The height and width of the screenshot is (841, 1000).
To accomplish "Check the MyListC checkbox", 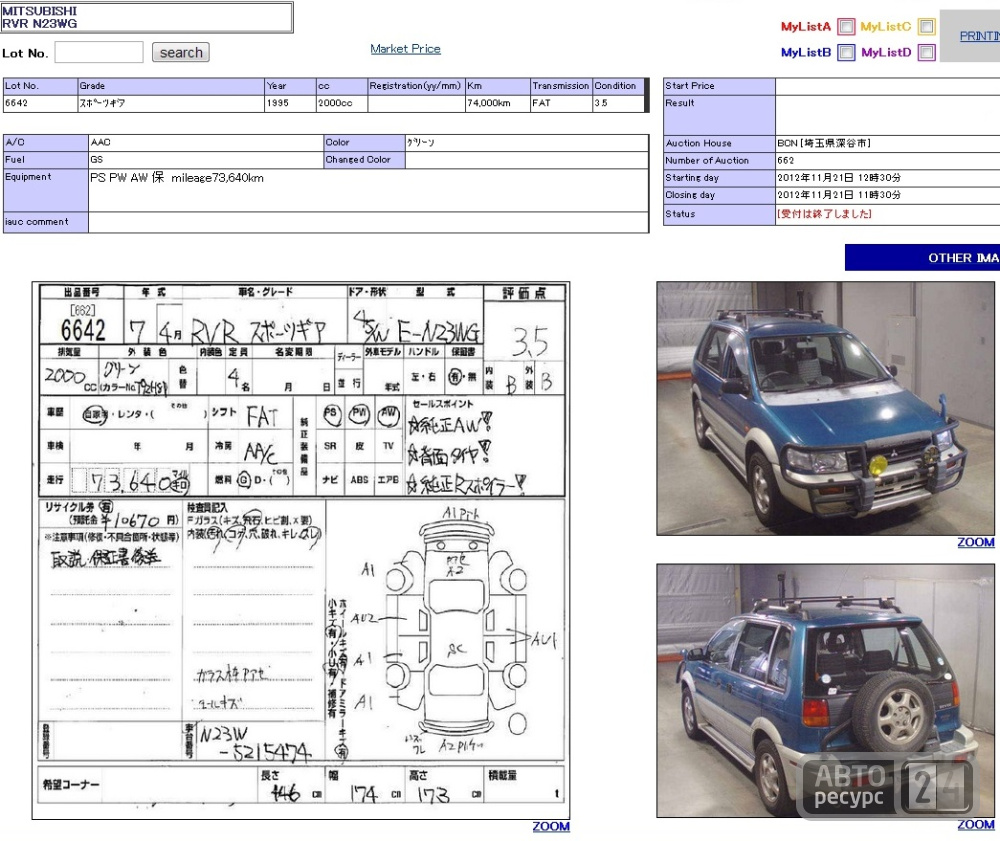I will [927, 26].
